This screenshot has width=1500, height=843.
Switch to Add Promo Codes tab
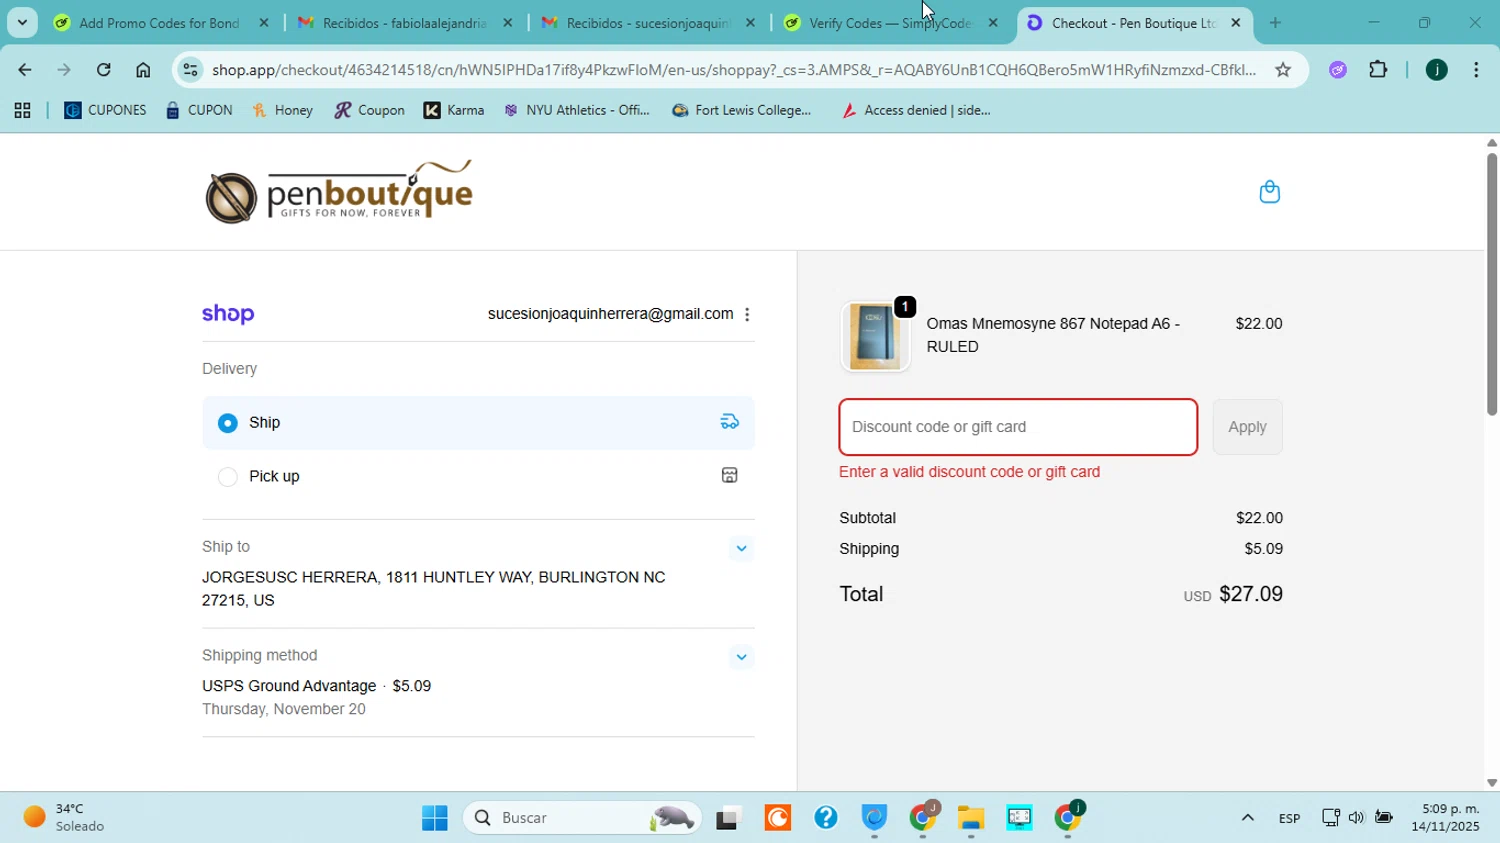click(x=160, y=23)
